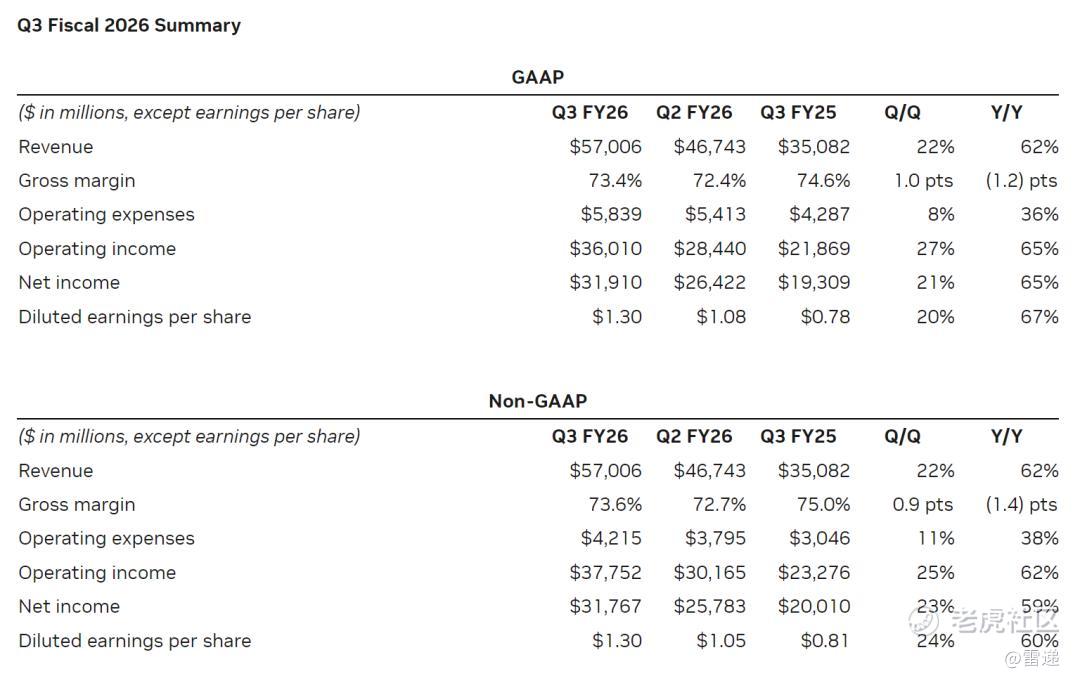1080x683 pixels.
Task: Select the Non-GAAP Q2 FY26 column header
Action: point(694,437)
